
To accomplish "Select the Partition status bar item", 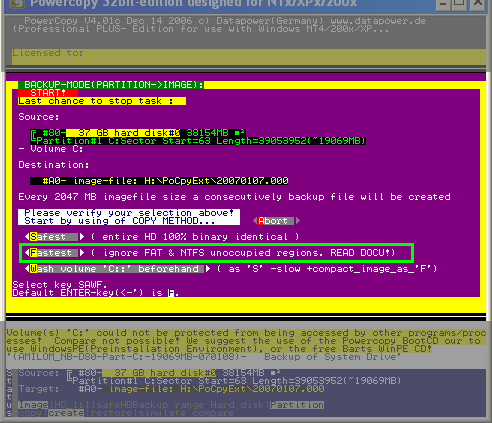I will pyautogui.click(x=297, y=405).
